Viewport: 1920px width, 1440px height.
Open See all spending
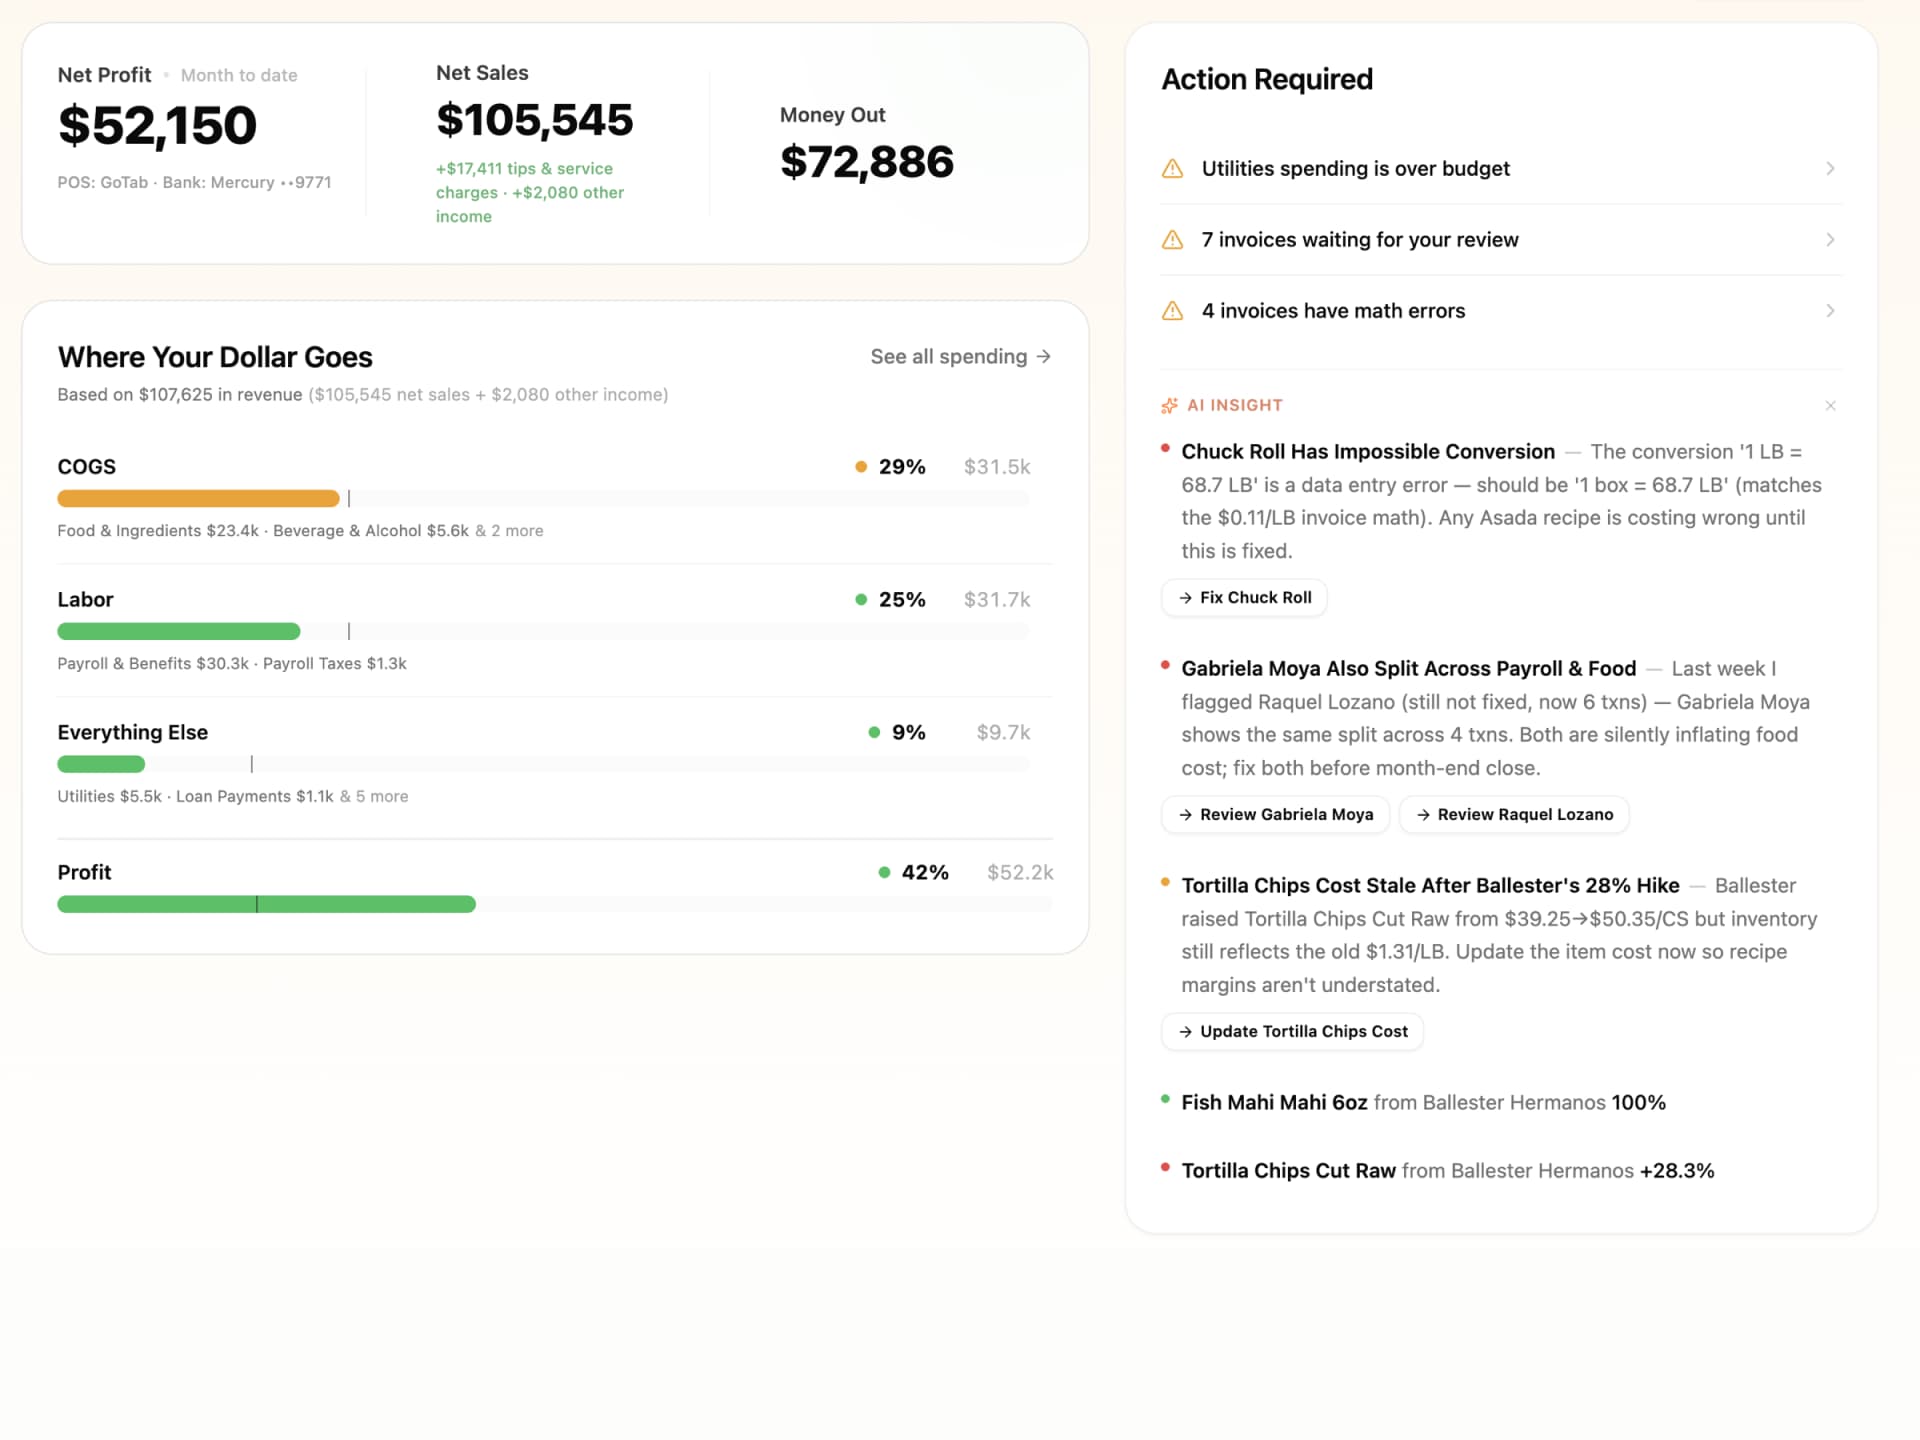[947, 356]
